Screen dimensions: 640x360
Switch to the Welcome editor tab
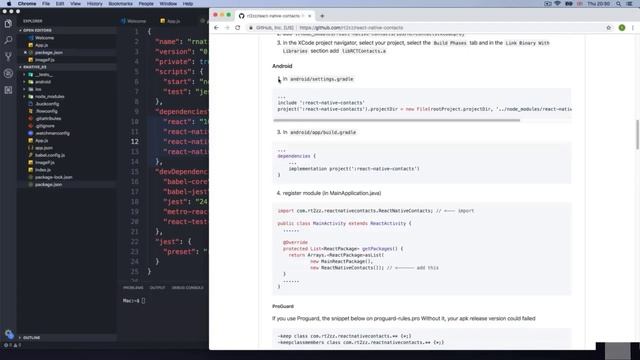tap(133, 21)
